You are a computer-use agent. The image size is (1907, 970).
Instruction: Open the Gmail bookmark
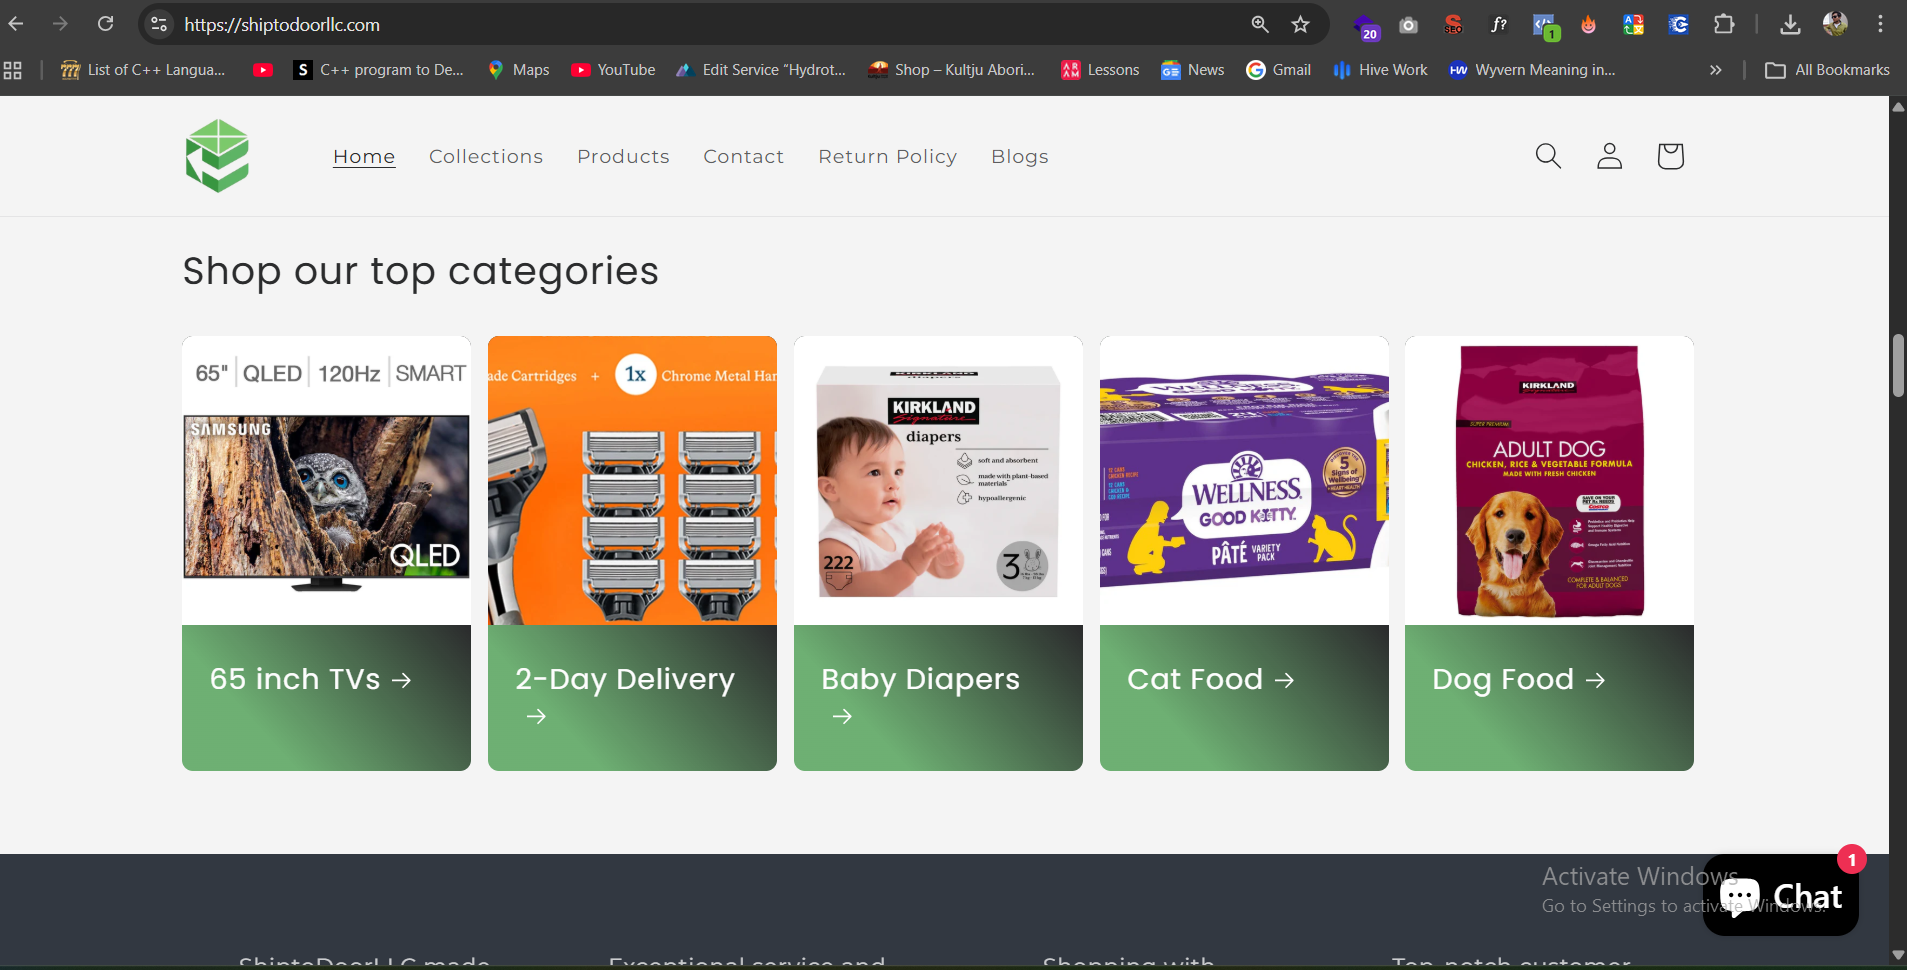point(1278,70)
